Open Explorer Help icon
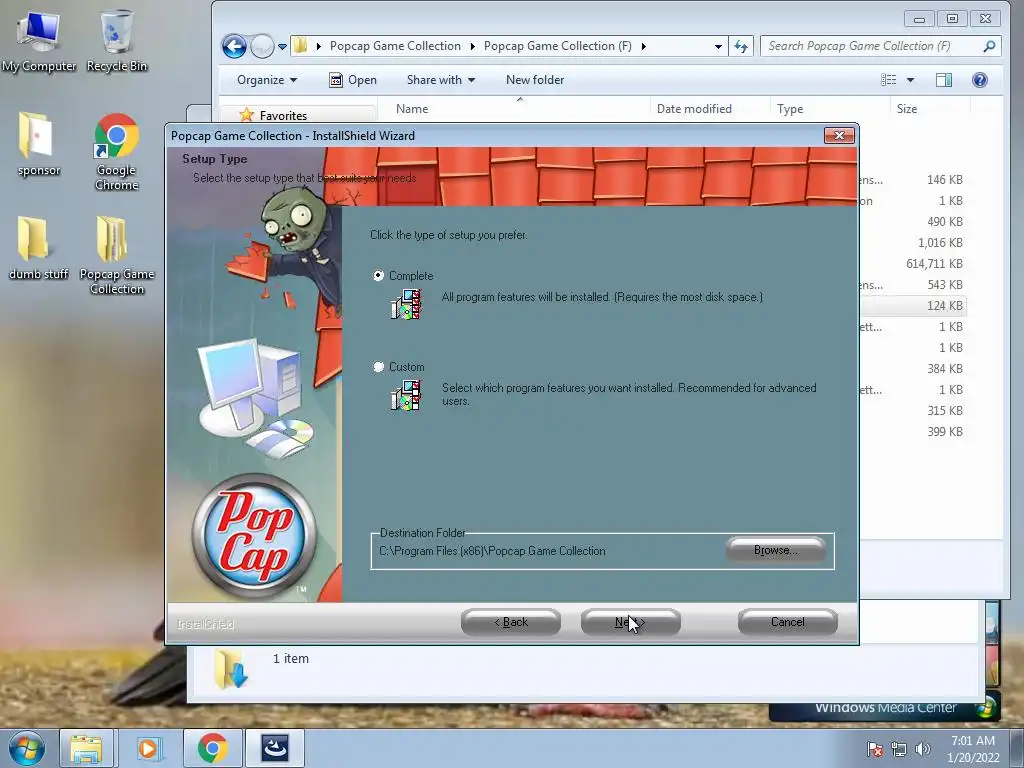 [980, 80]
